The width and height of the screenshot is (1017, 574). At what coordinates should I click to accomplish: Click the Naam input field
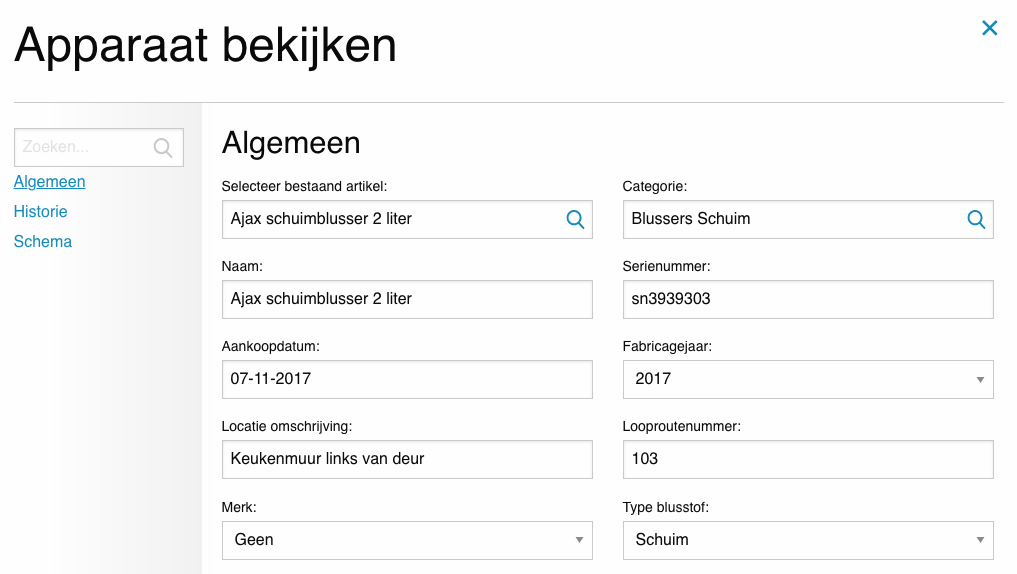coord(406,299)
